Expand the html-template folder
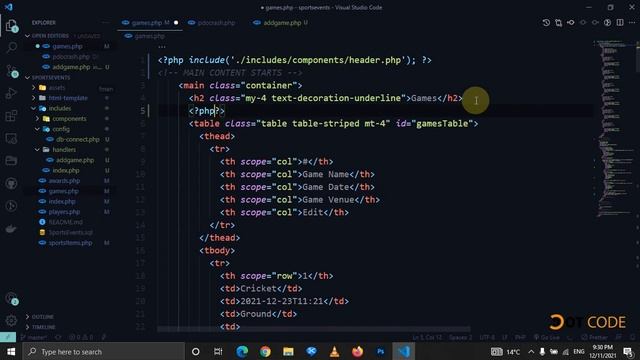 click(x=68, y=98)
